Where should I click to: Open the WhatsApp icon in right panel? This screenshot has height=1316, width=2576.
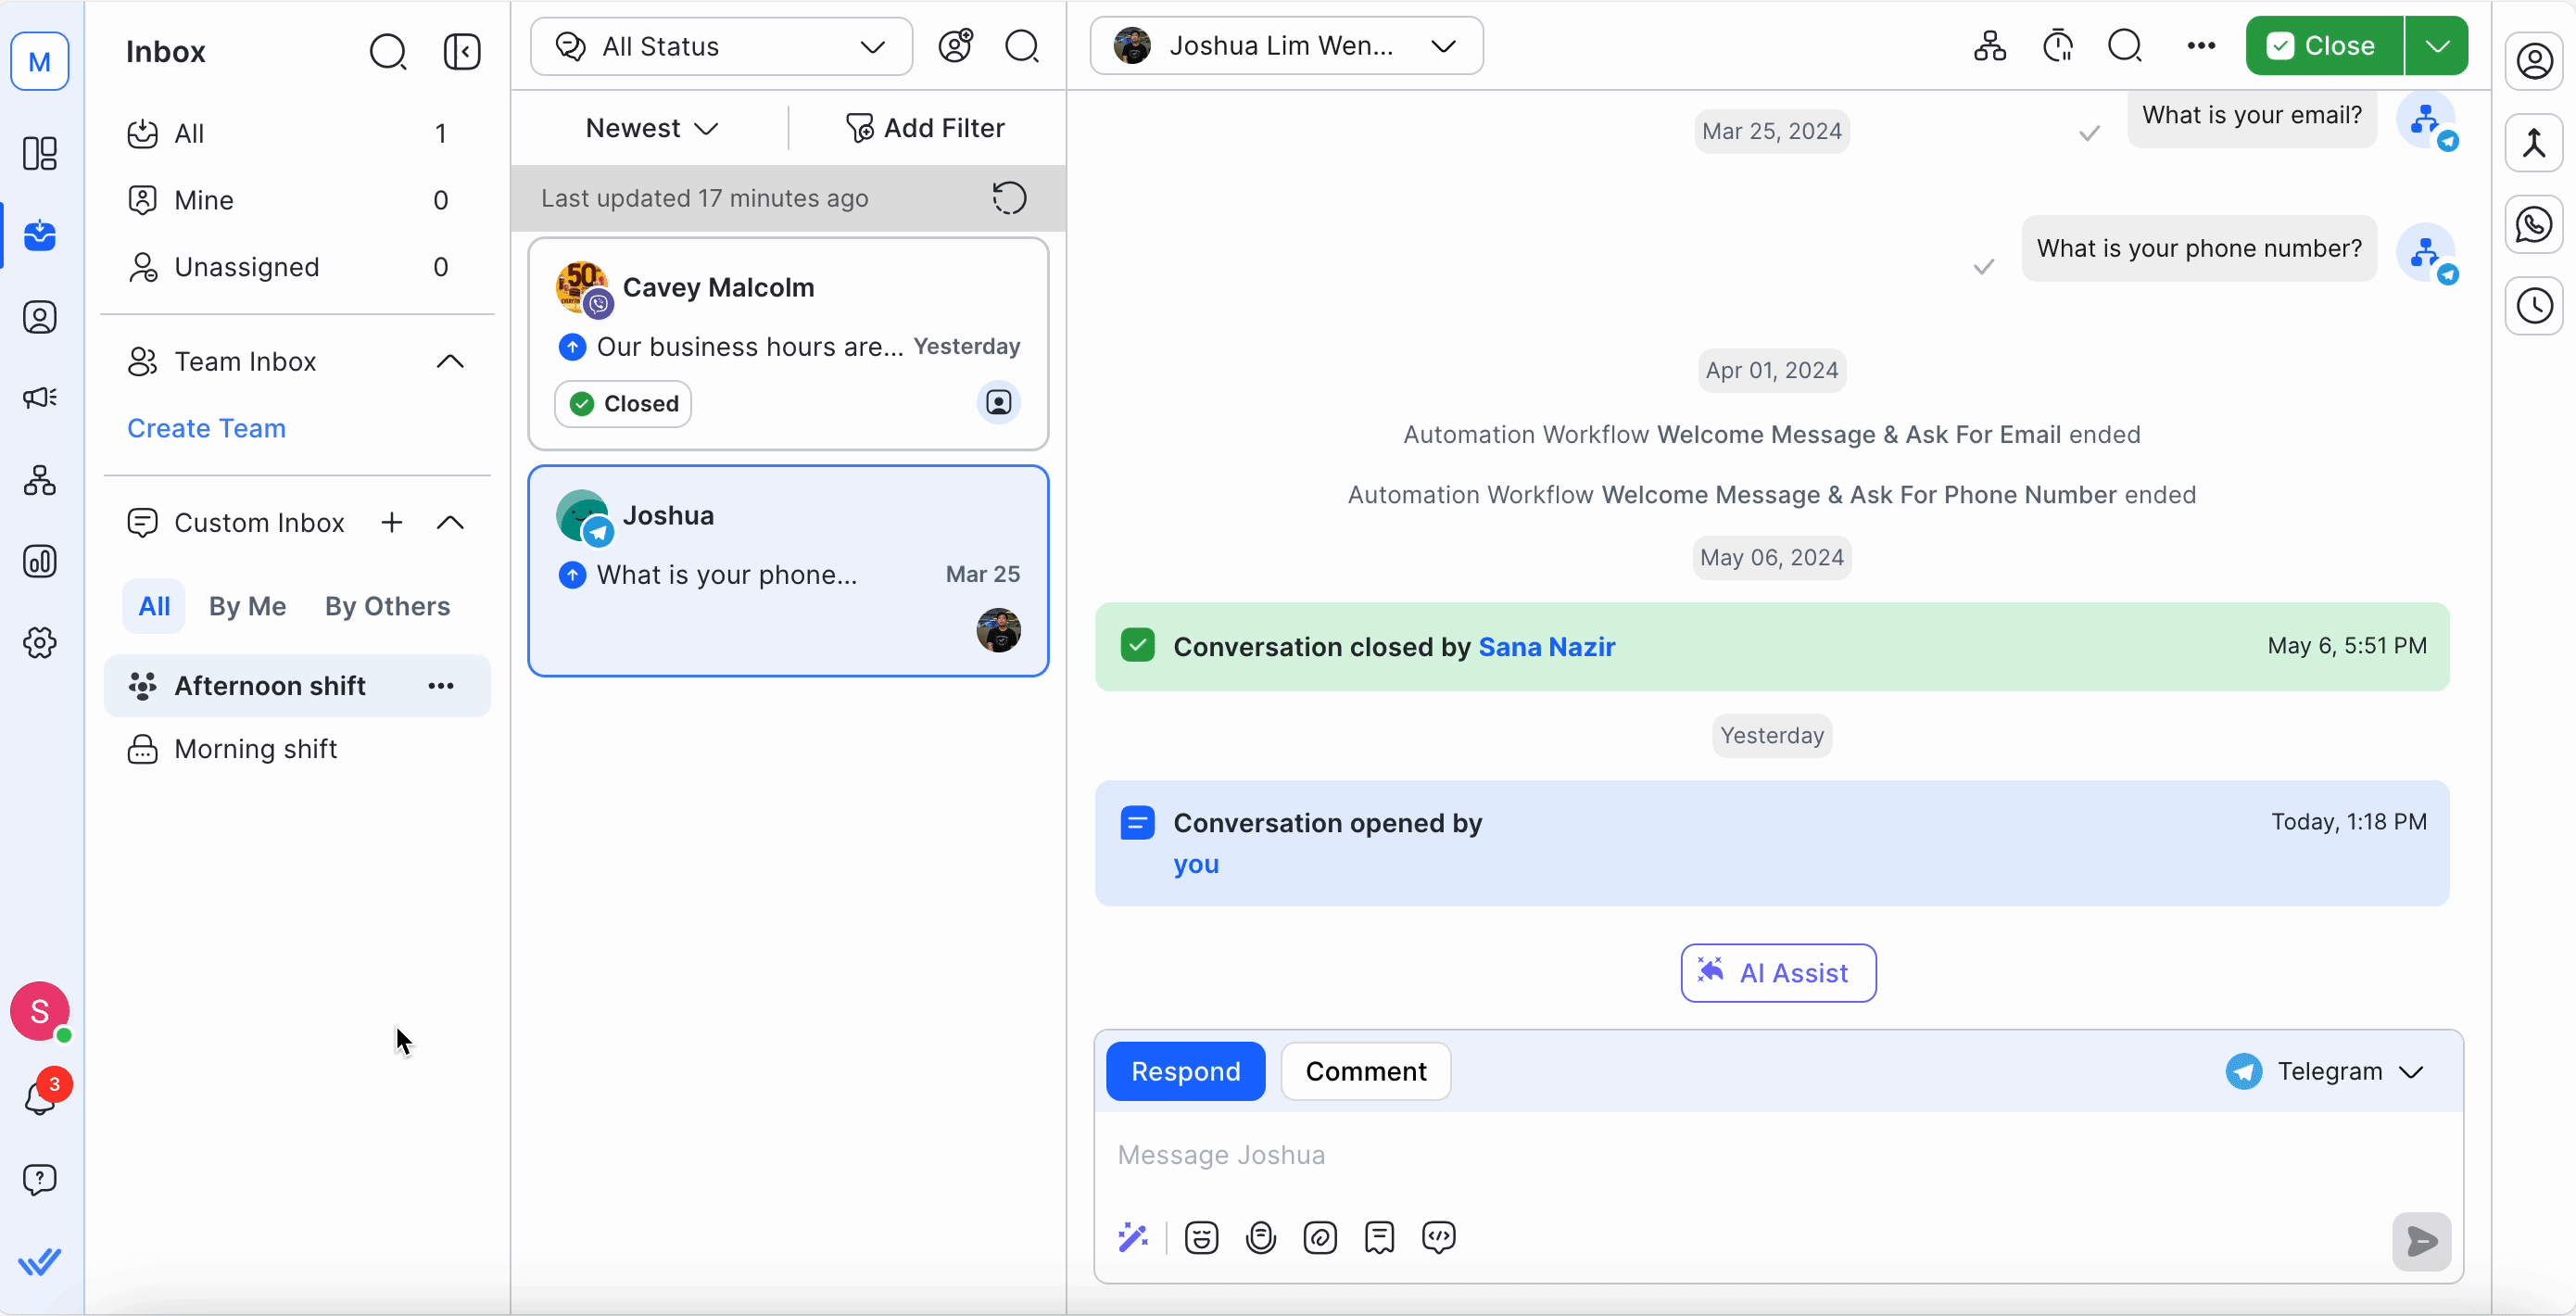click(2533, 224)
